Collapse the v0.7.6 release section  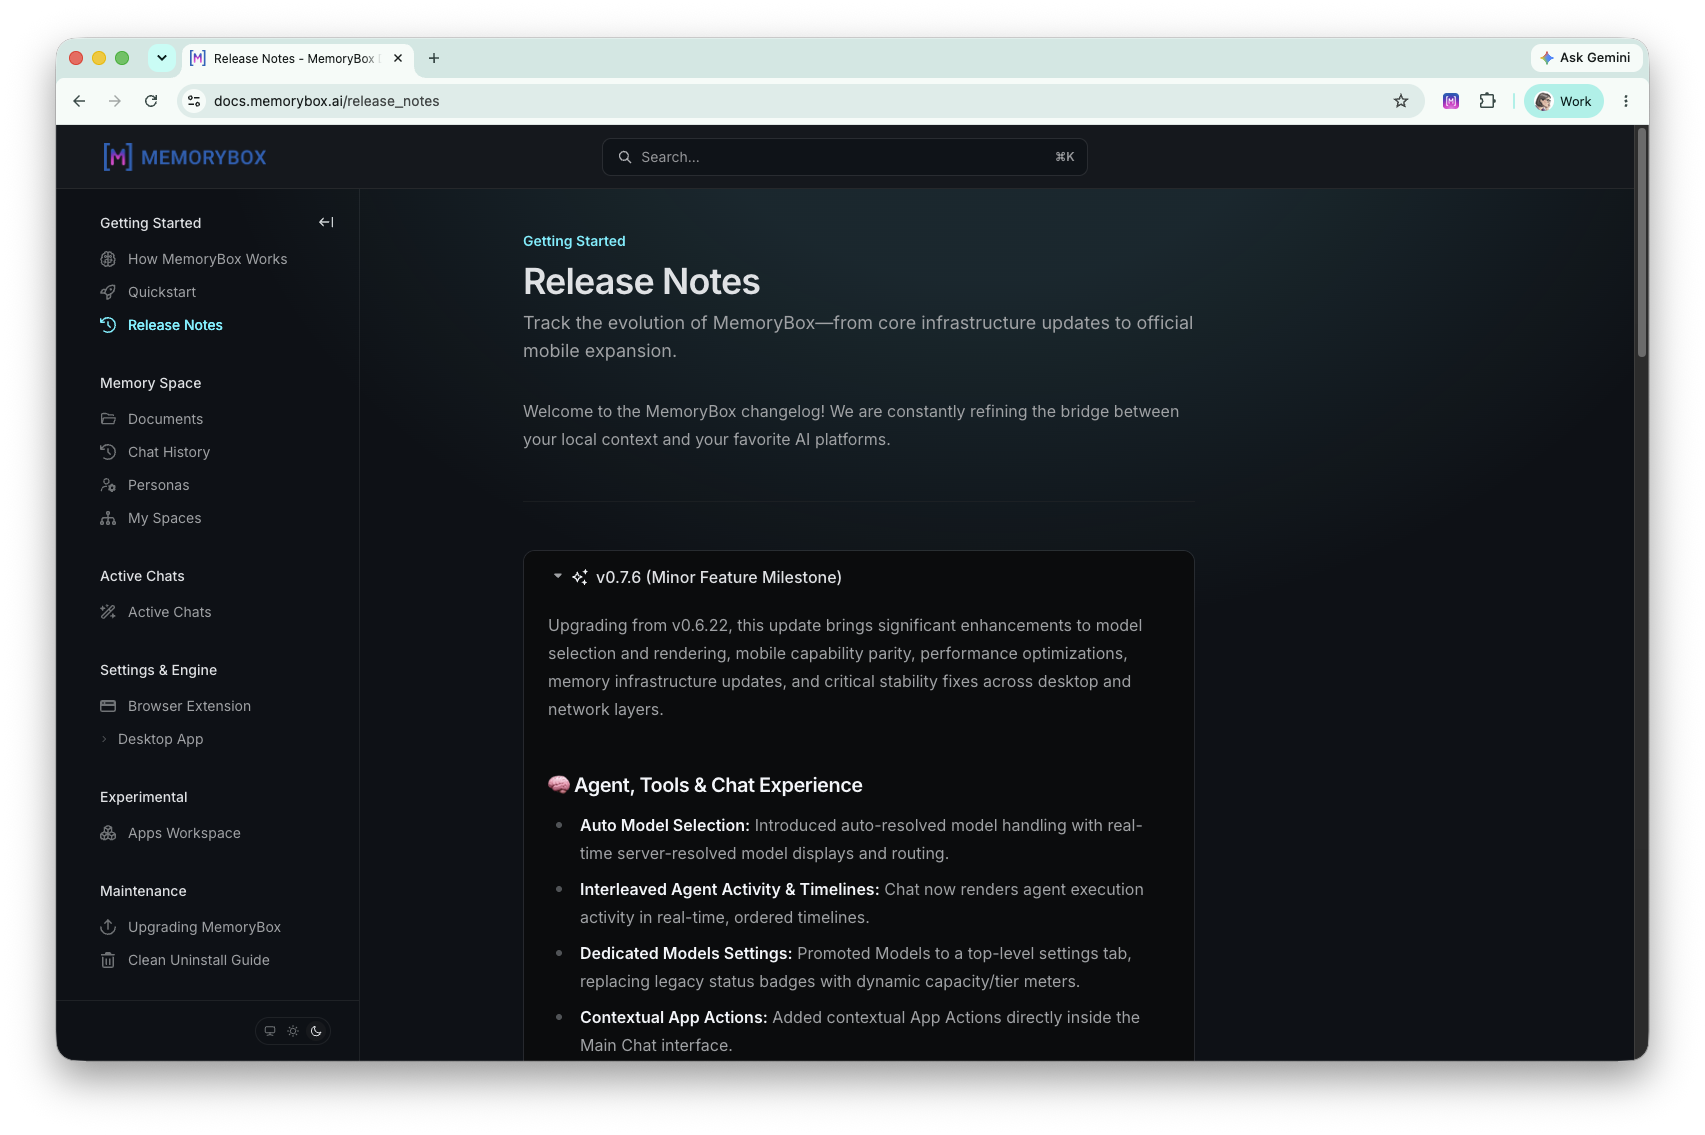(558, 576)
